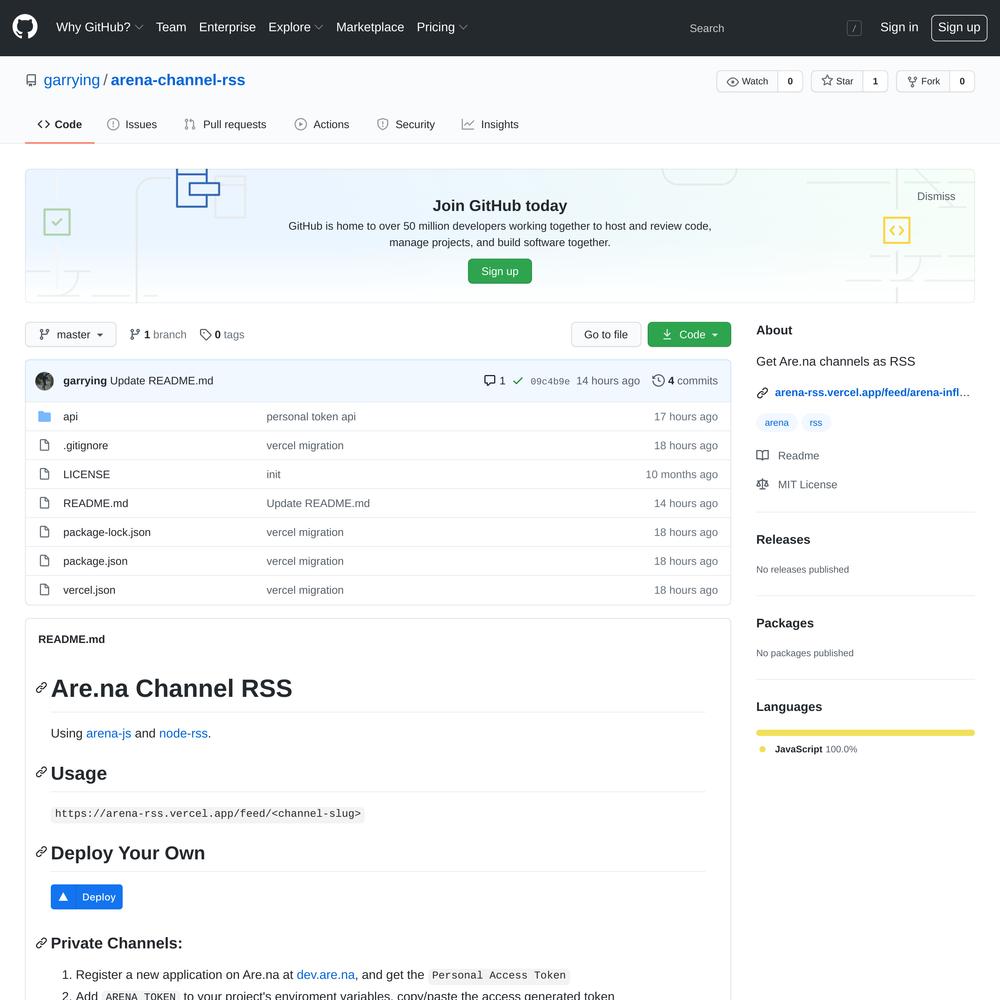Screen dimensions: 1000x1000
Task: Click the MIT License scale icon
Action: pyautogui.click(x=762, y=484)
